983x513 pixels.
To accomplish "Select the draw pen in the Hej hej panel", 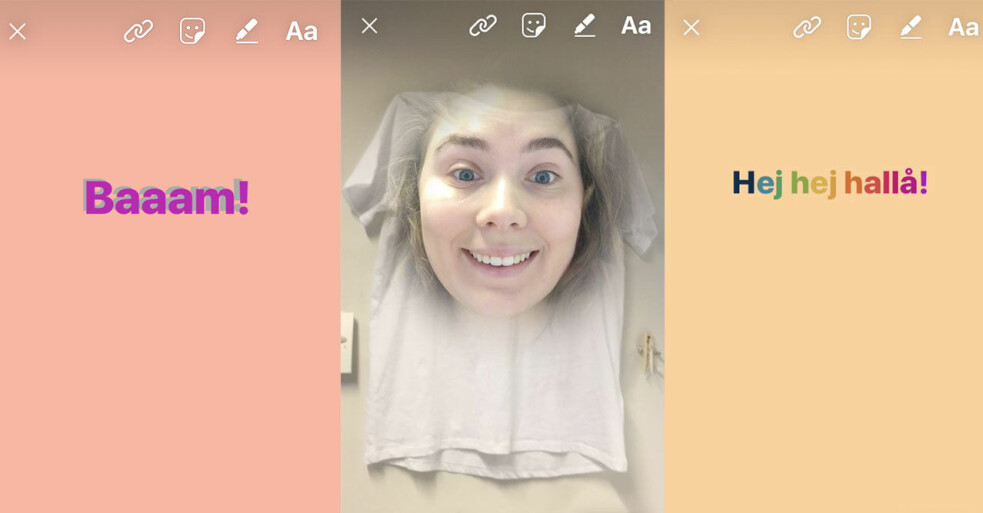I will tap(910, 28).
